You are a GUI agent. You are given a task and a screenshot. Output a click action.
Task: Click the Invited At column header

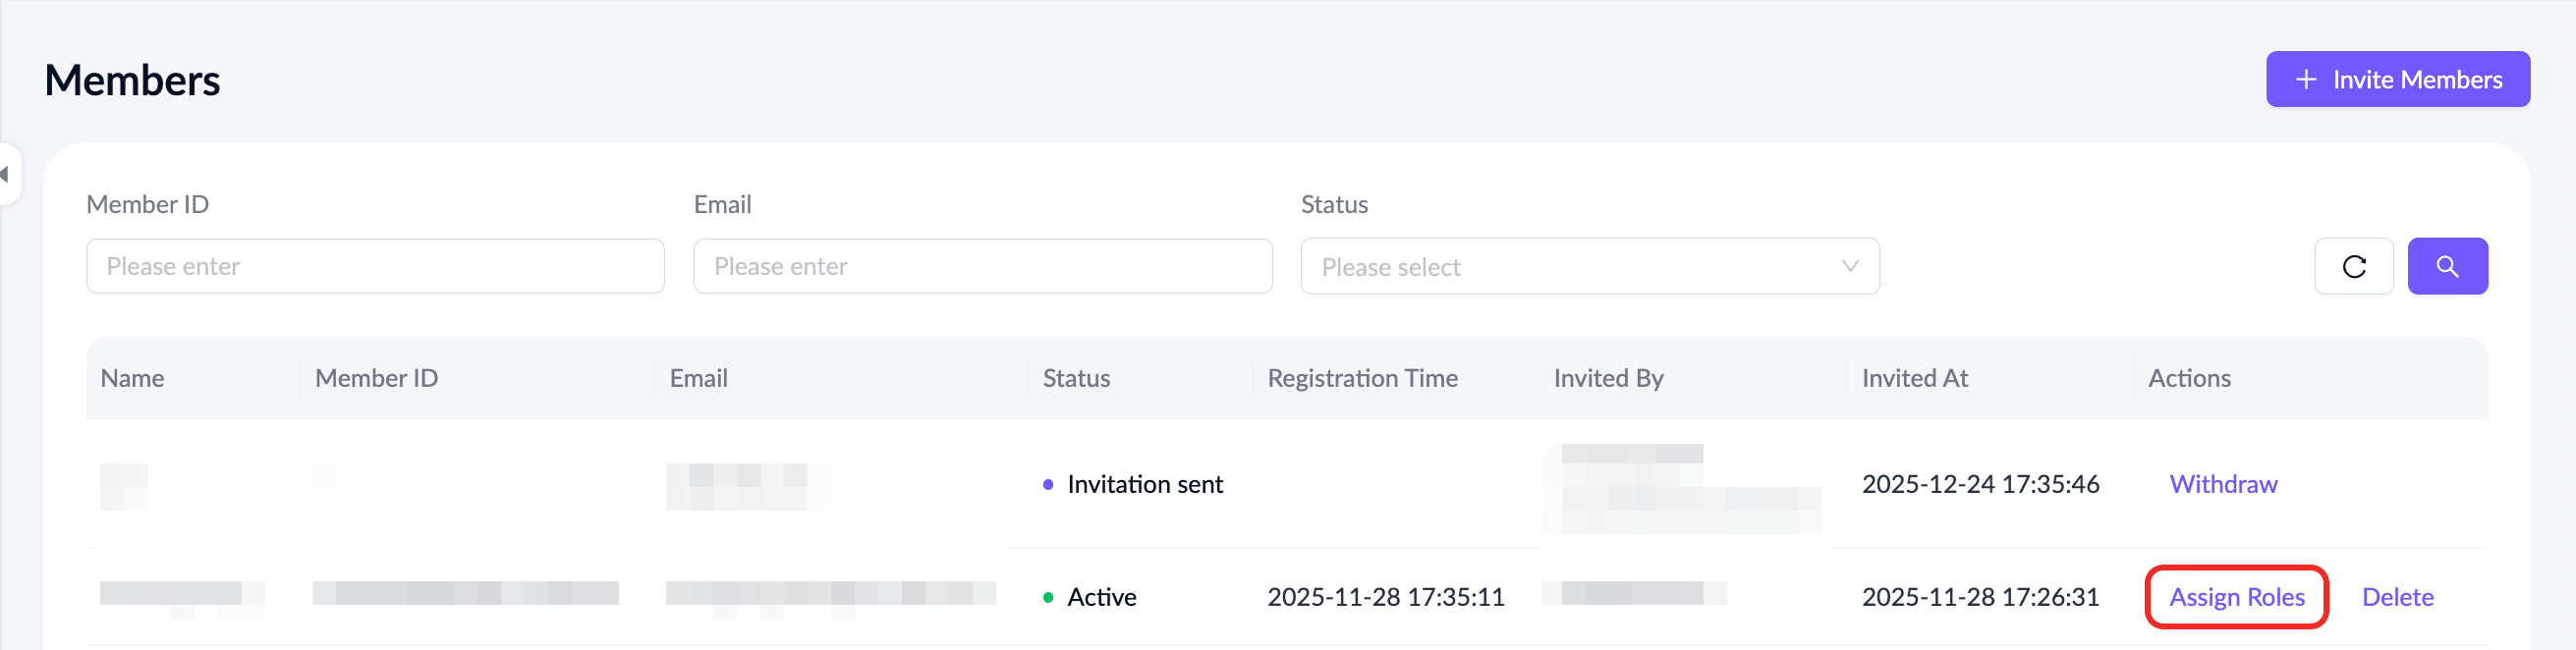click(1914, 378)
